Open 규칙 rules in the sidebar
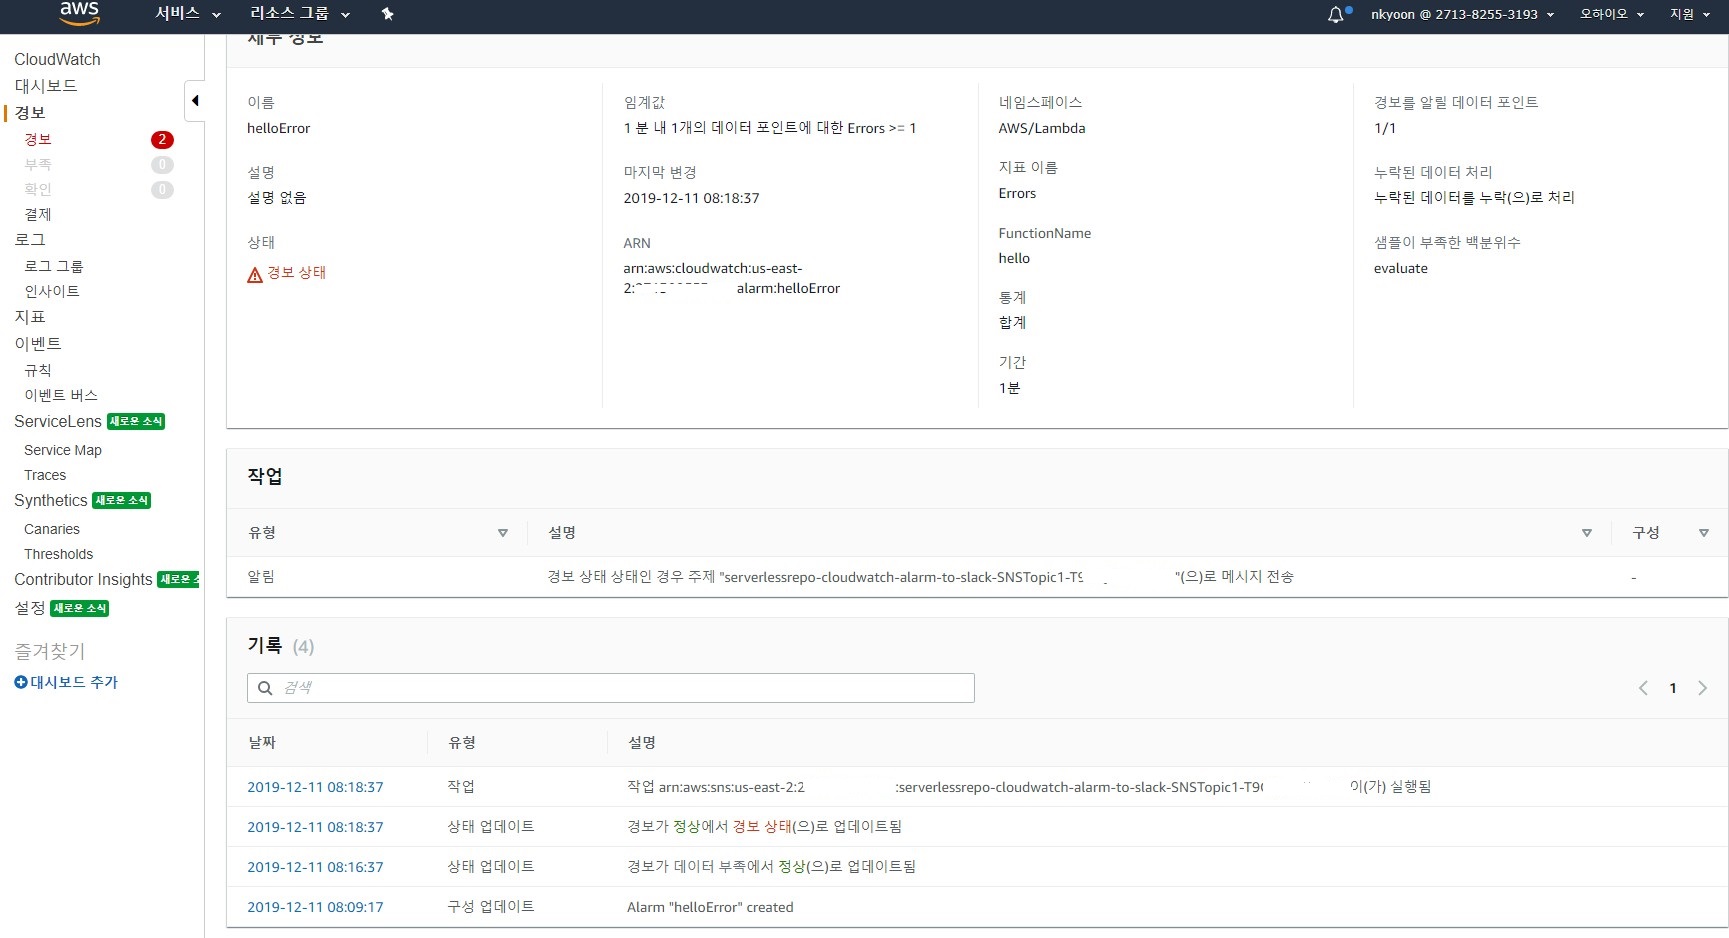Viewport: 1729px width, 938px height. pos(38,370)
